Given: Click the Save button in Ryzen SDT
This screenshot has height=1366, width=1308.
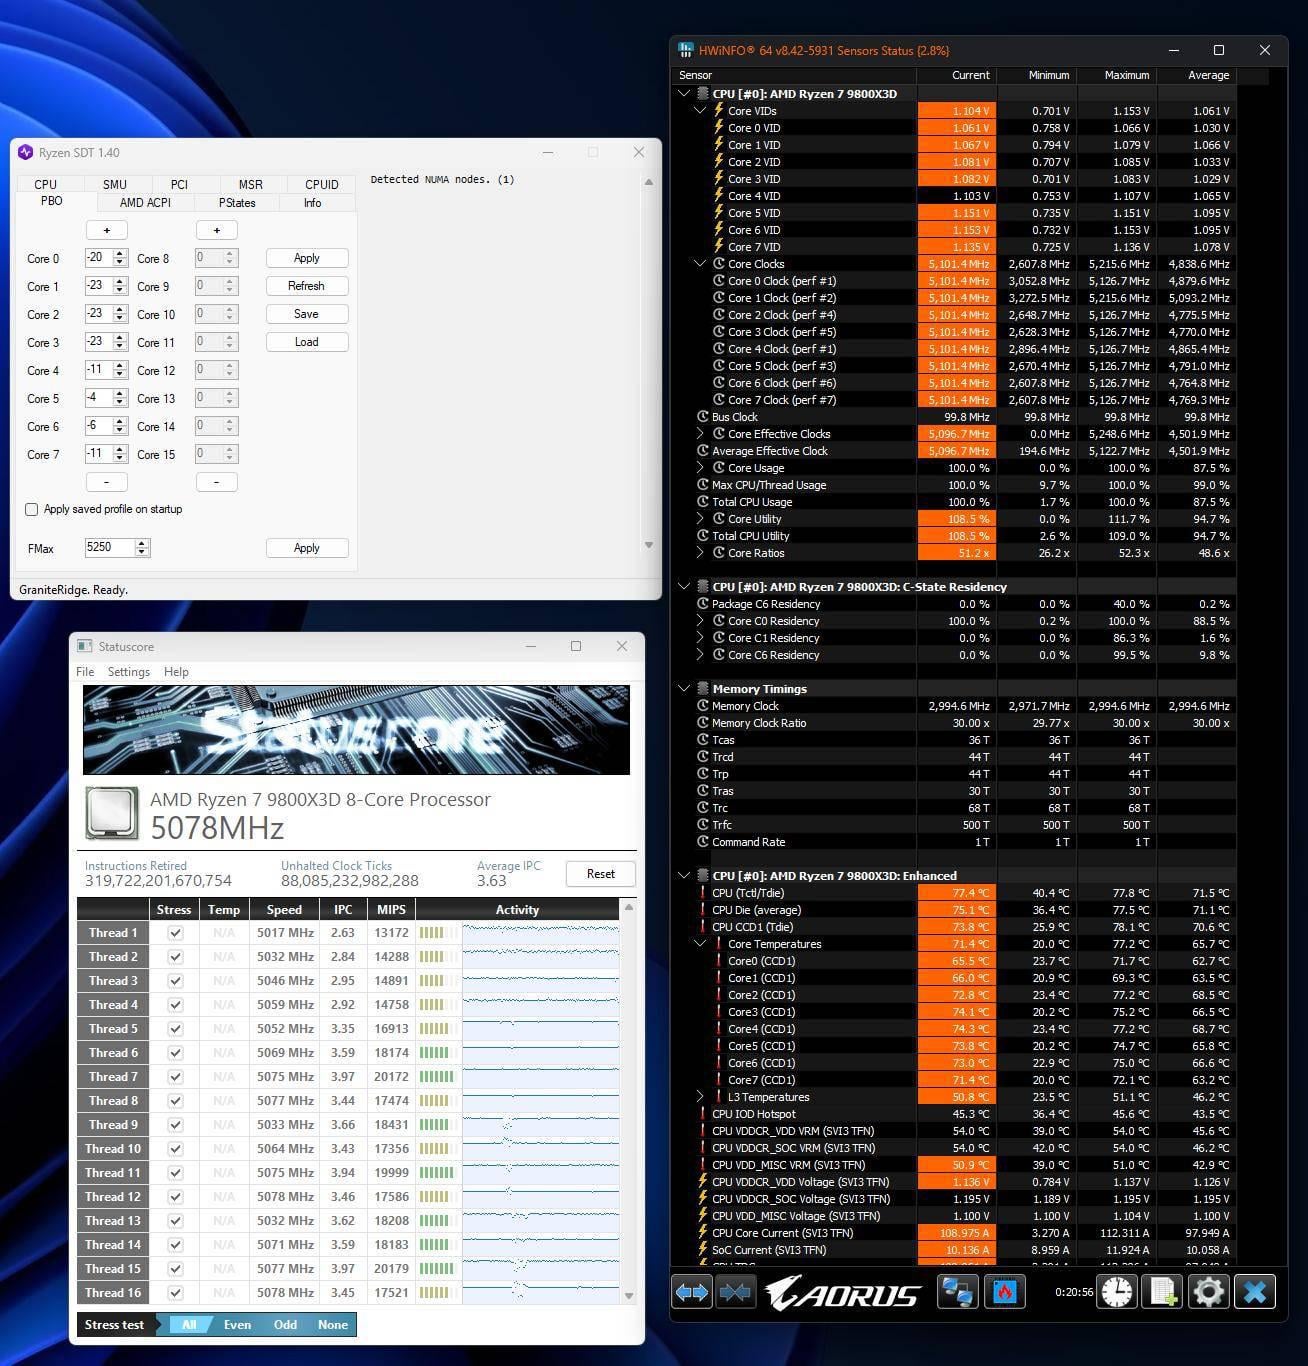Looking at the screenshot, I should [306, 314].
